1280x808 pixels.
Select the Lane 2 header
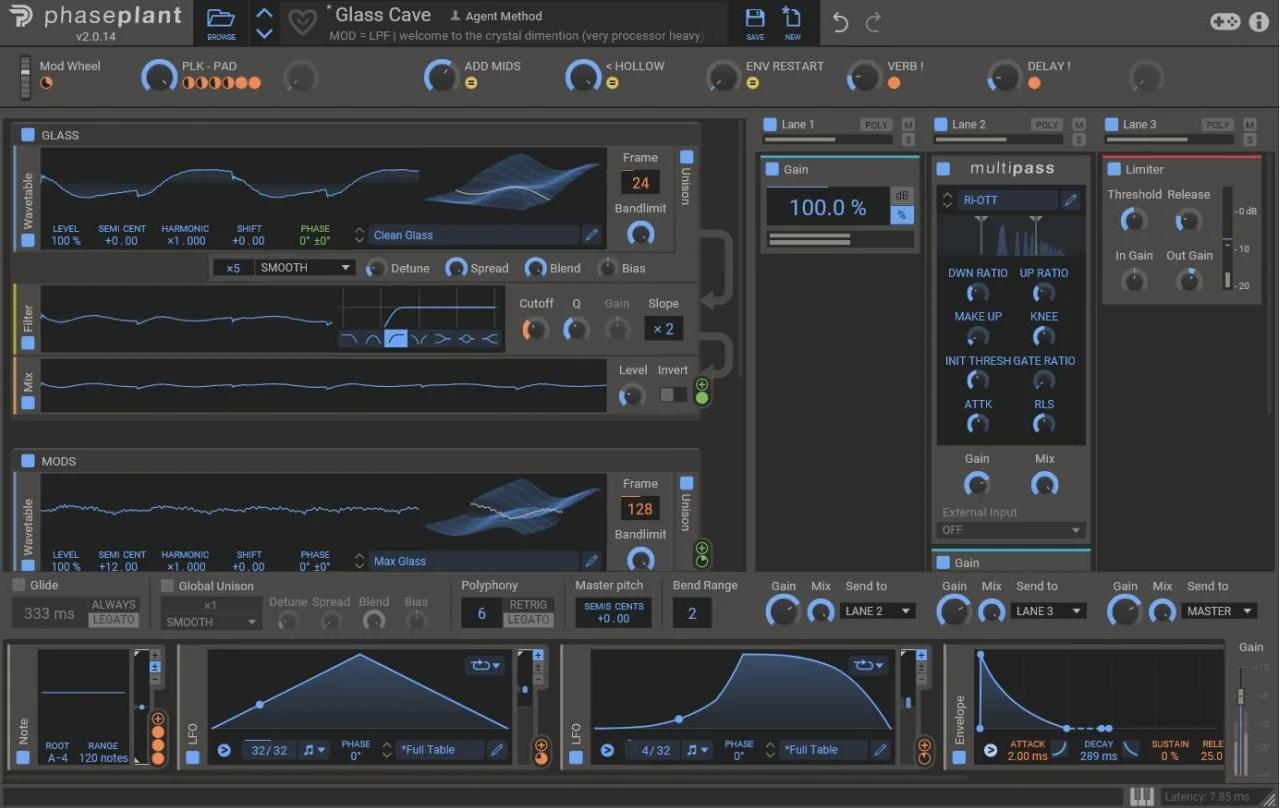click(968, 125)
